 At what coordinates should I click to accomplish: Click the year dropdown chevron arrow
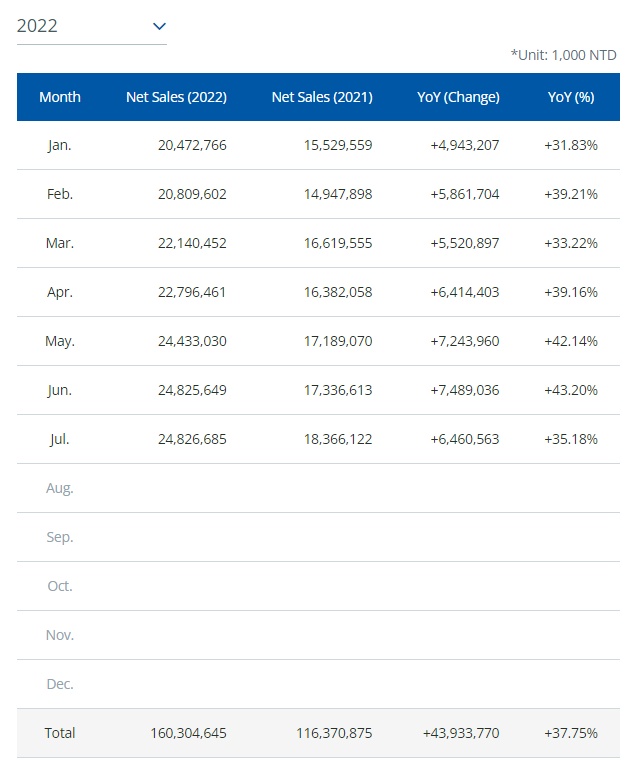[x=159, y=26]
